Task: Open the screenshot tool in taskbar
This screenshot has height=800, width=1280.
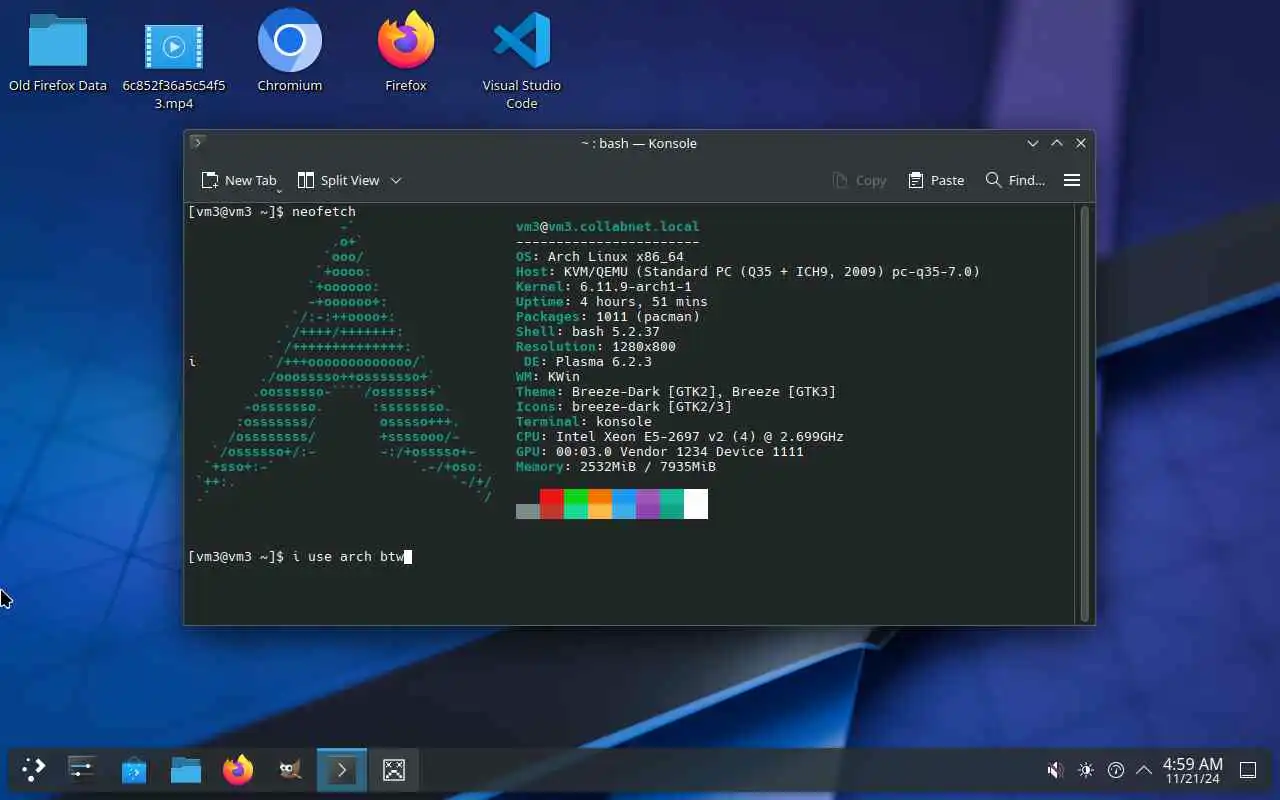Action: (394, 769)
